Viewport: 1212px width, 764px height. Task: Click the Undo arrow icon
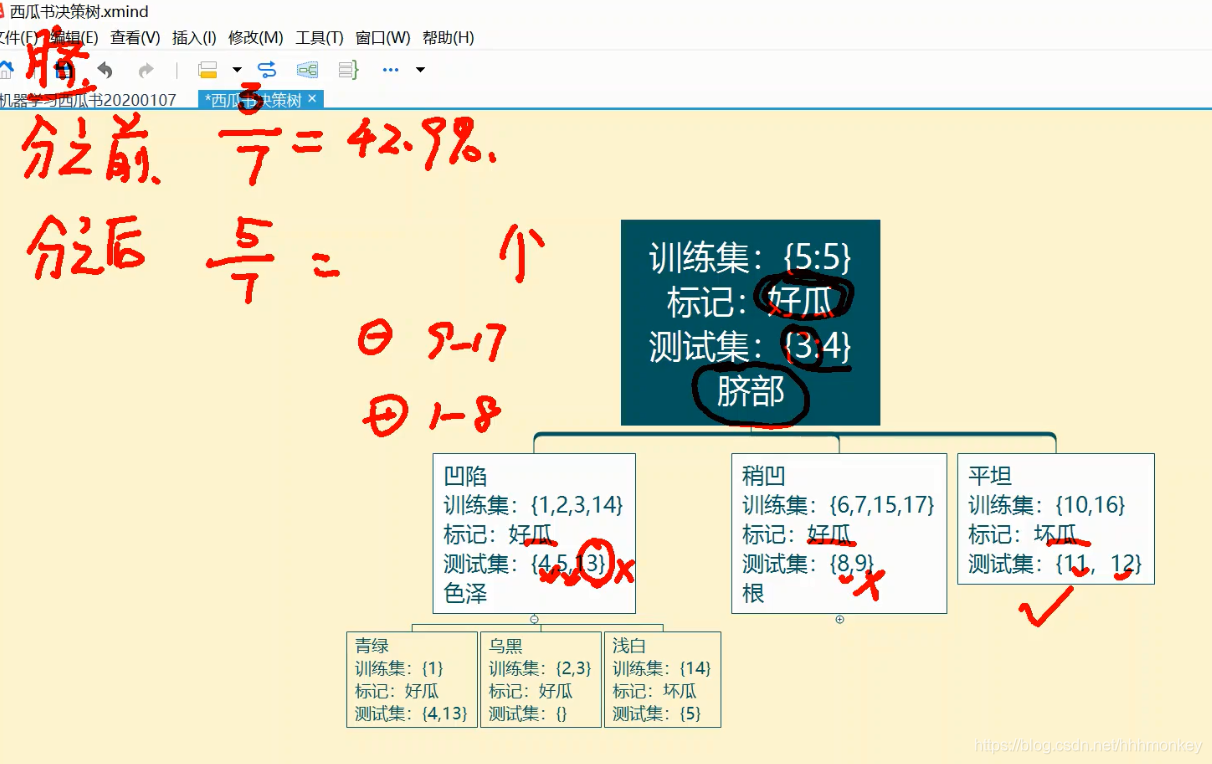point(105,70)
